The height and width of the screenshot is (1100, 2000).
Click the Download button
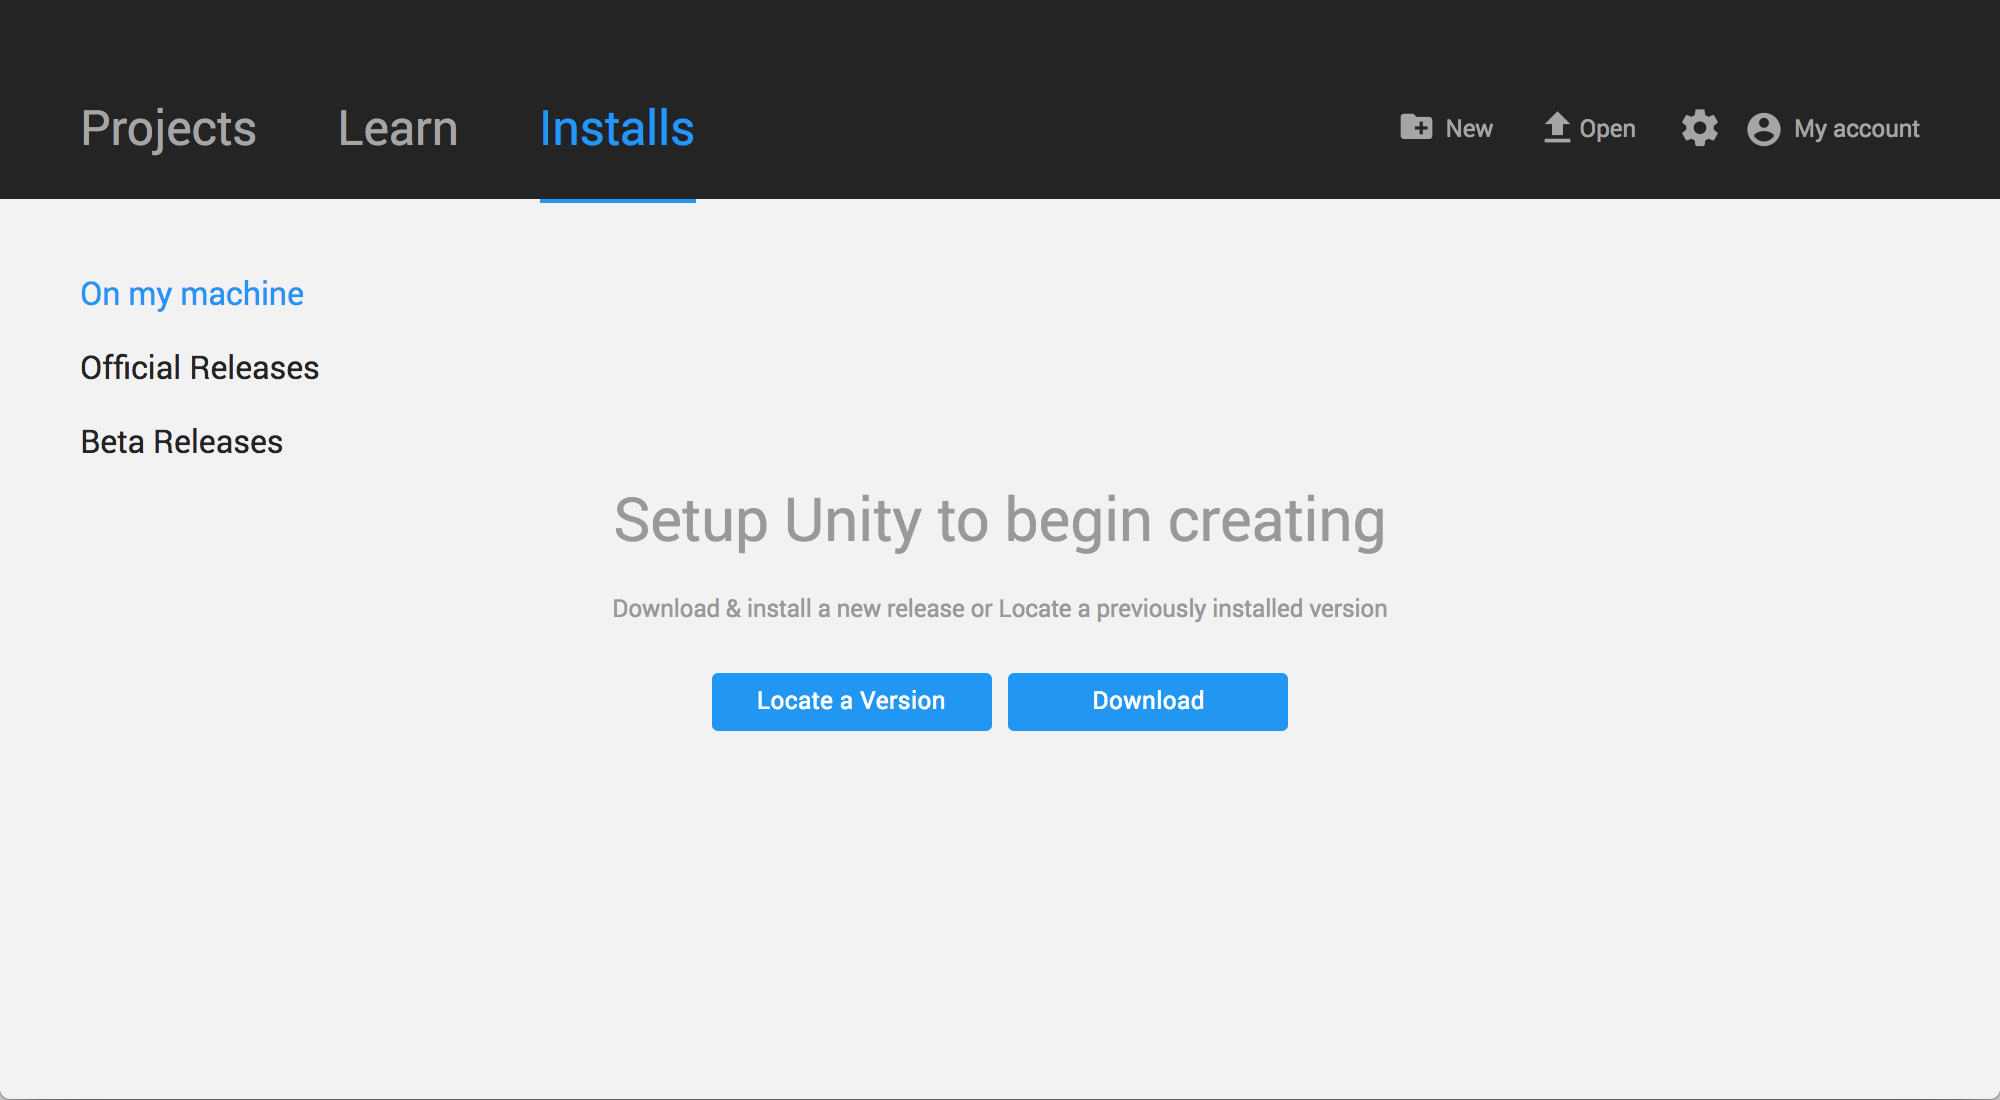click(x=1148, y=700)
